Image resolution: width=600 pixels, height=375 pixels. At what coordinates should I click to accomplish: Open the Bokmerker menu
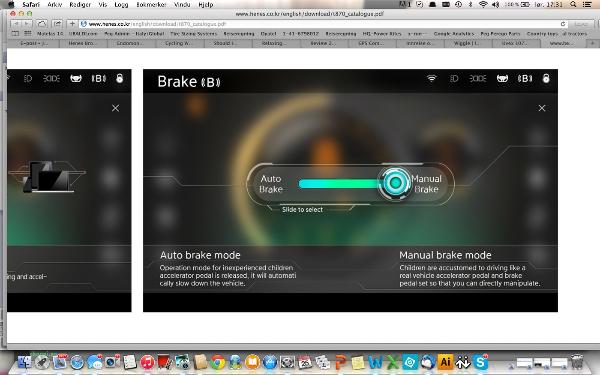click(151, 5)
